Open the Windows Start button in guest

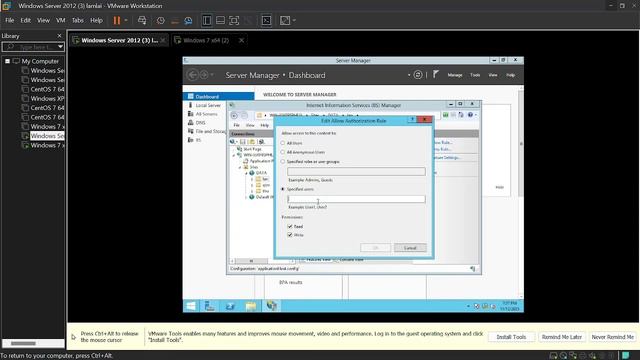click(x=191, y=306)
